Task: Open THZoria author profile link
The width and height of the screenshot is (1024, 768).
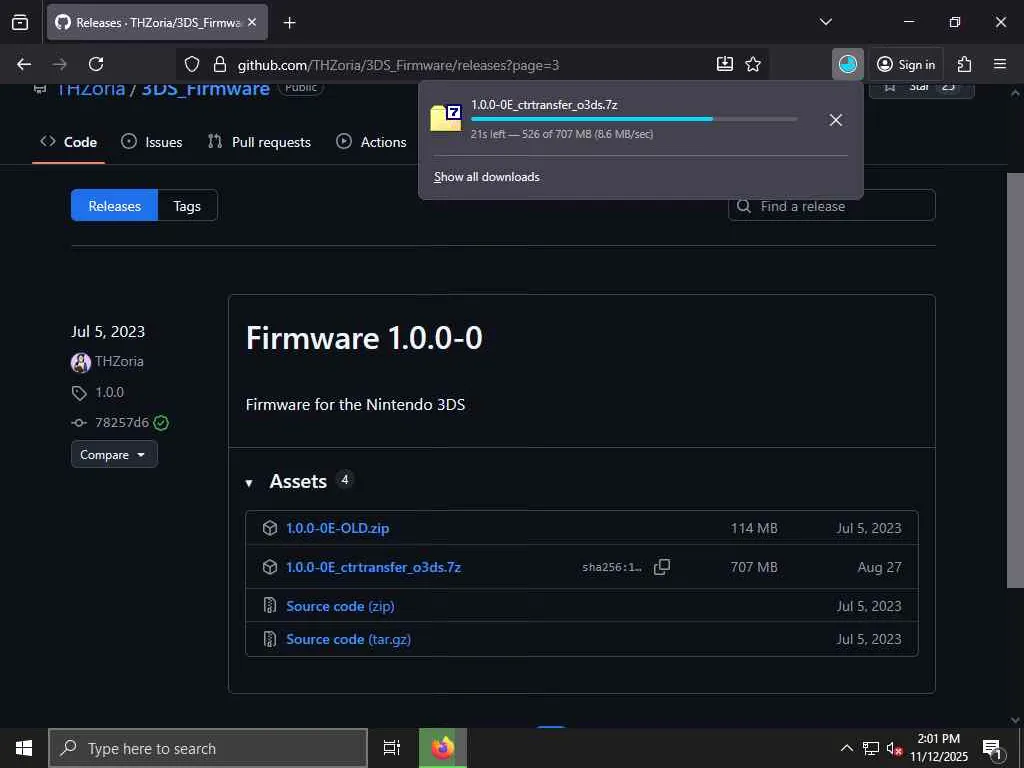Action: pos(119,361)
